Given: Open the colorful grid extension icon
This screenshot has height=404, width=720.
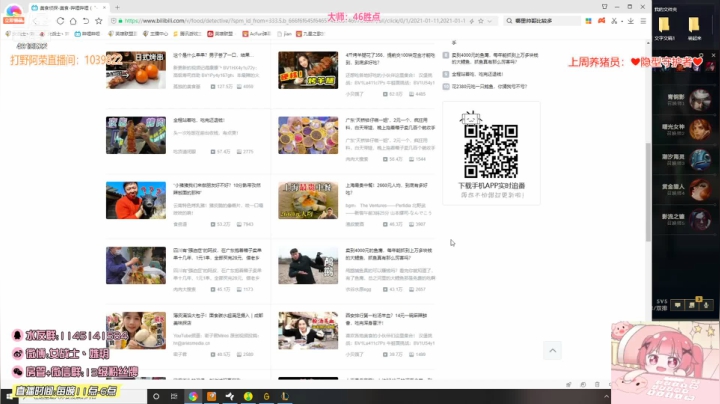Looking at the screenshot, I should click(588, 21).
